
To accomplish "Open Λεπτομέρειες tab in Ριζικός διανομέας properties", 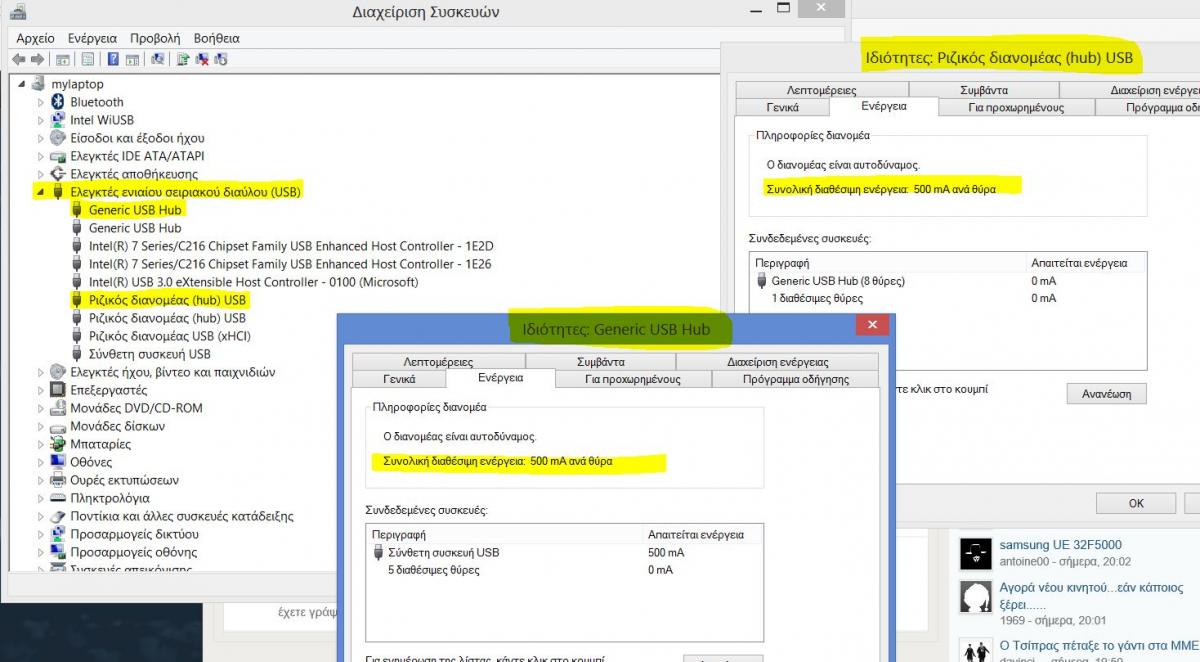I will (x=821, y=90).
